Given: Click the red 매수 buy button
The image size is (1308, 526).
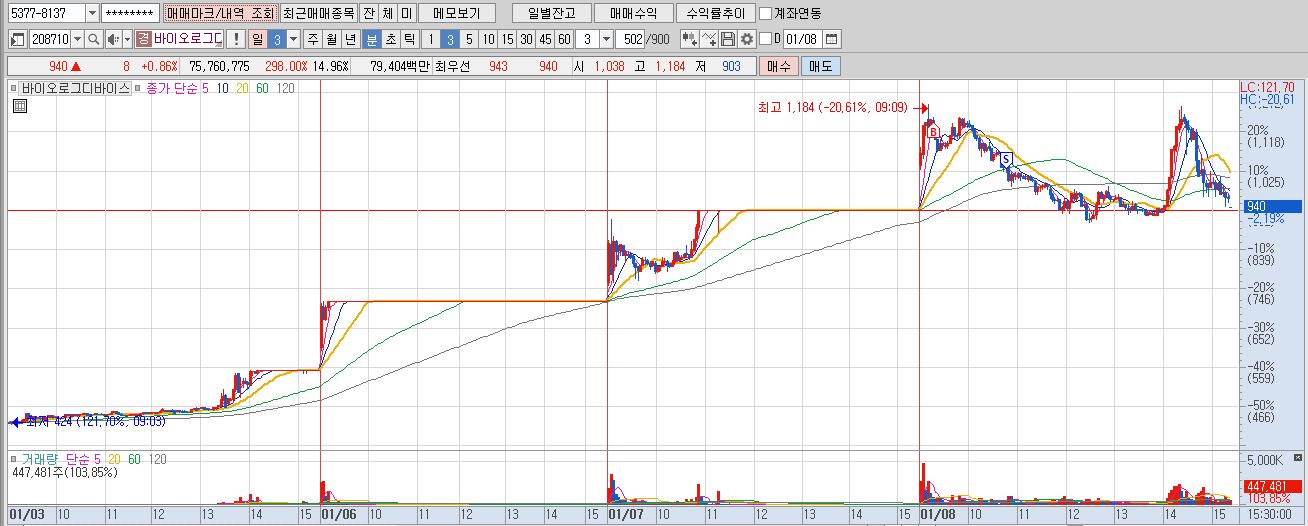Looking at the screenshot, I should click(x=779, y=66).
